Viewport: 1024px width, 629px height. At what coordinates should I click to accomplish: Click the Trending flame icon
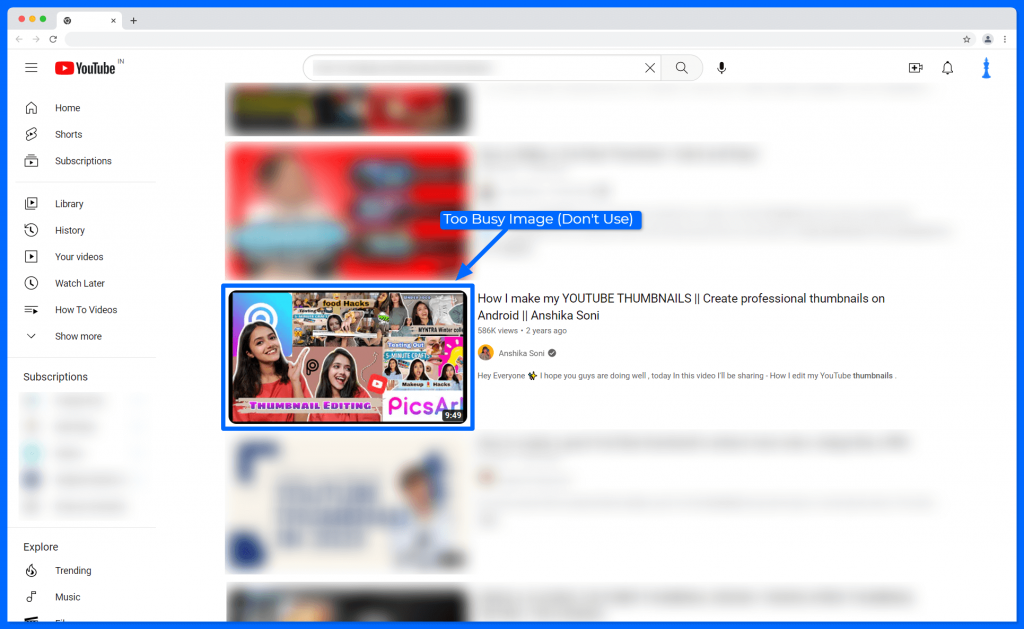(x=31, y=570)
